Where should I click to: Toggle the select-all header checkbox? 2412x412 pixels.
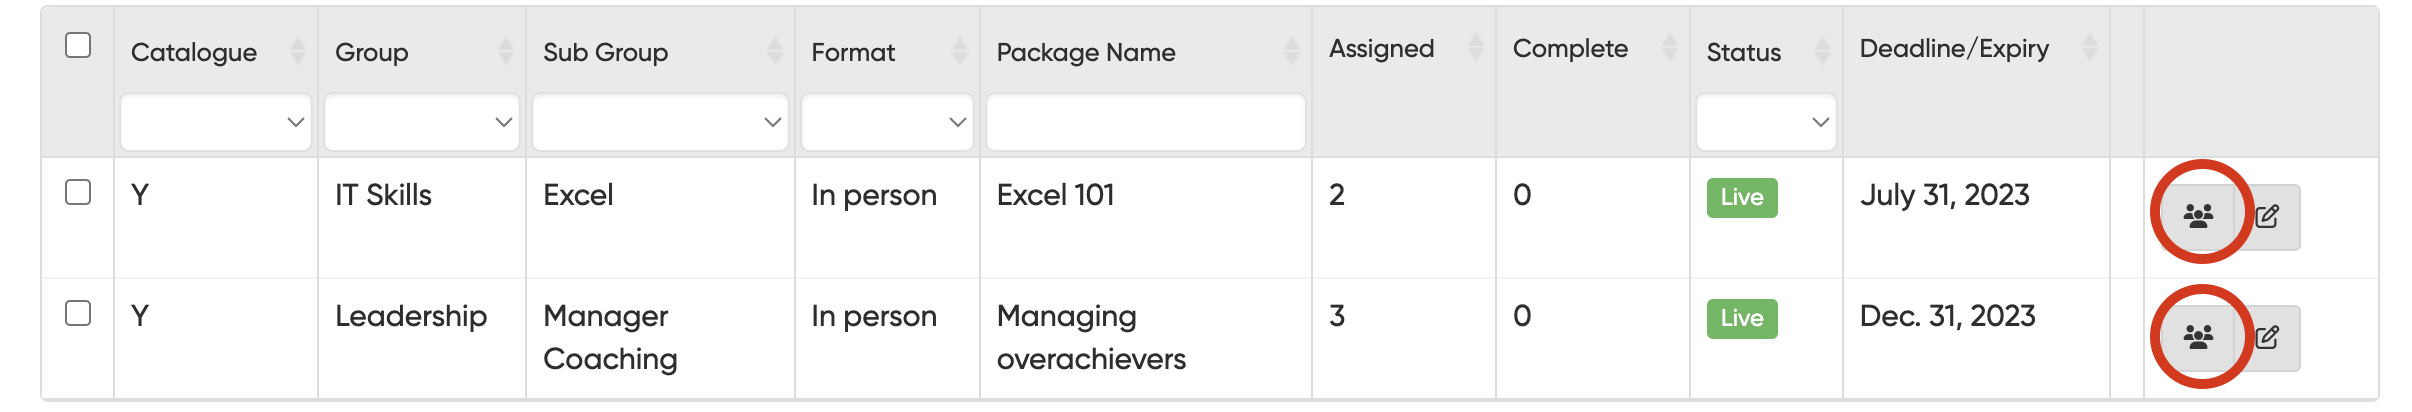coord(78,46)
